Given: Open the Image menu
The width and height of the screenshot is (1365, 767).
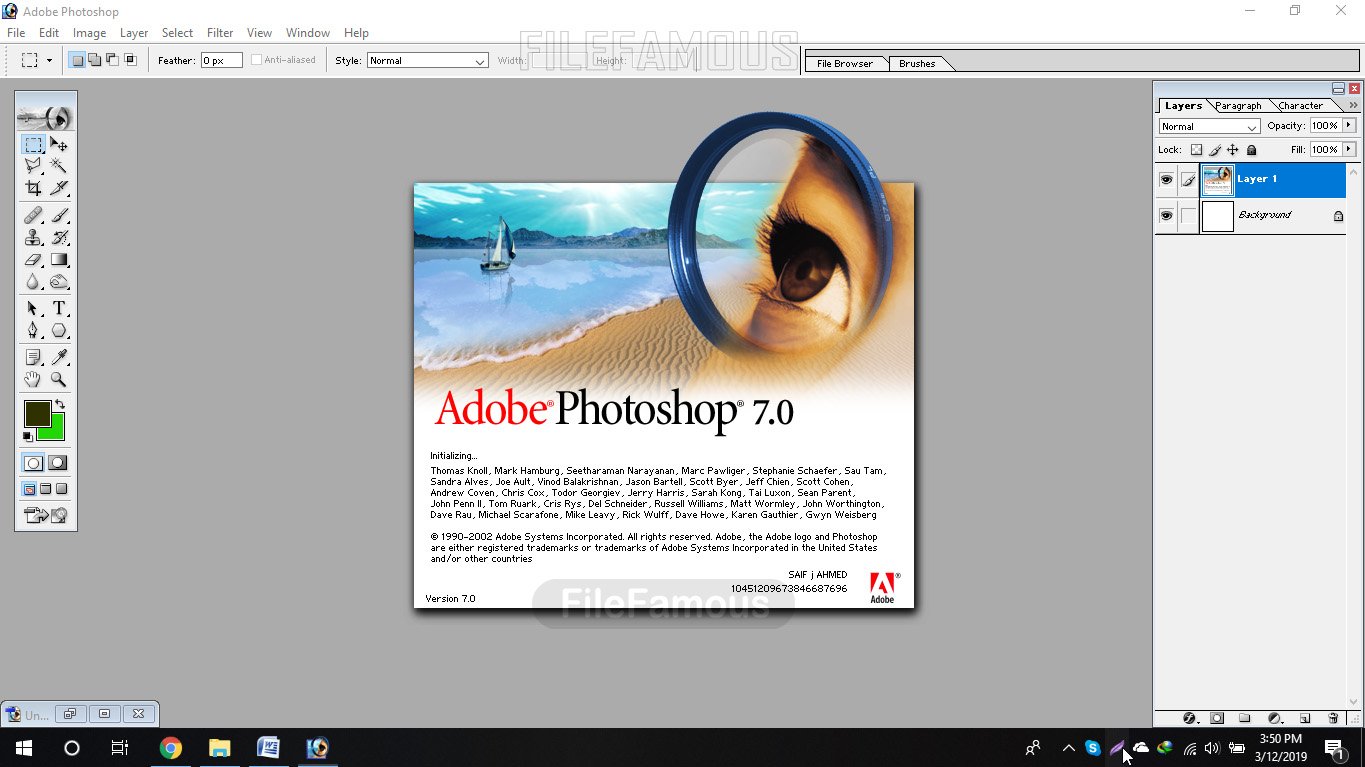Looking at the screenshot, I should coord(89,33).
